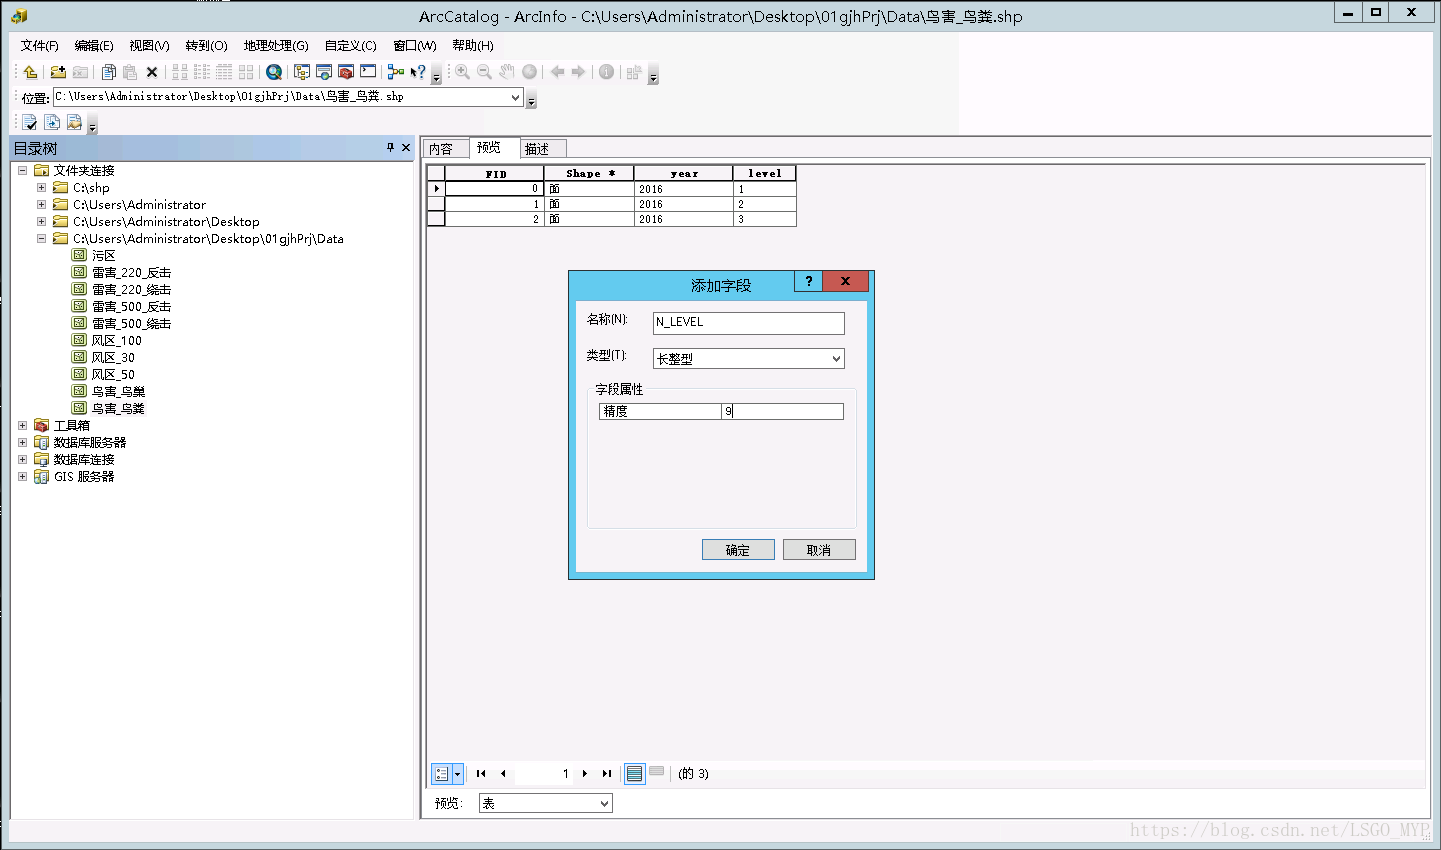Open the Search magnifier globe icon

pyautogui.click(x=274, y=72)
